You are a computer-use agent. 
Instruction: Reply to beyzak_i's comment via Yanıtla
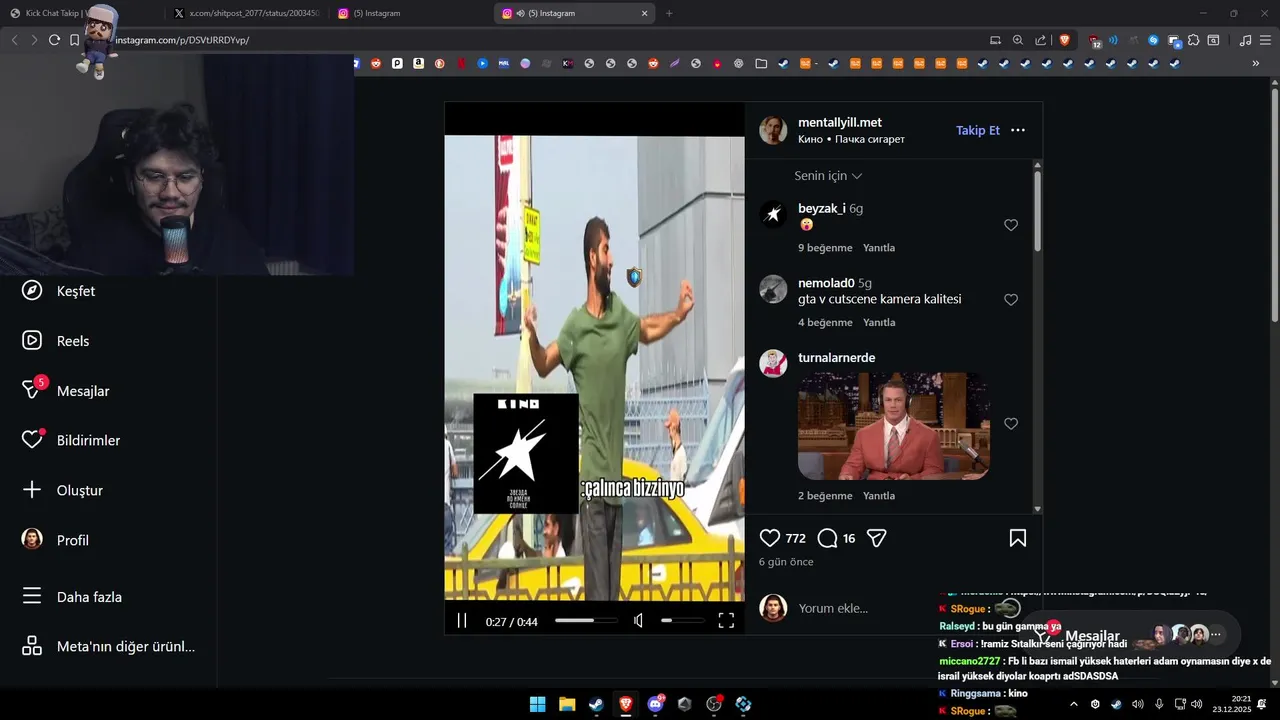(x=879, y=248)
